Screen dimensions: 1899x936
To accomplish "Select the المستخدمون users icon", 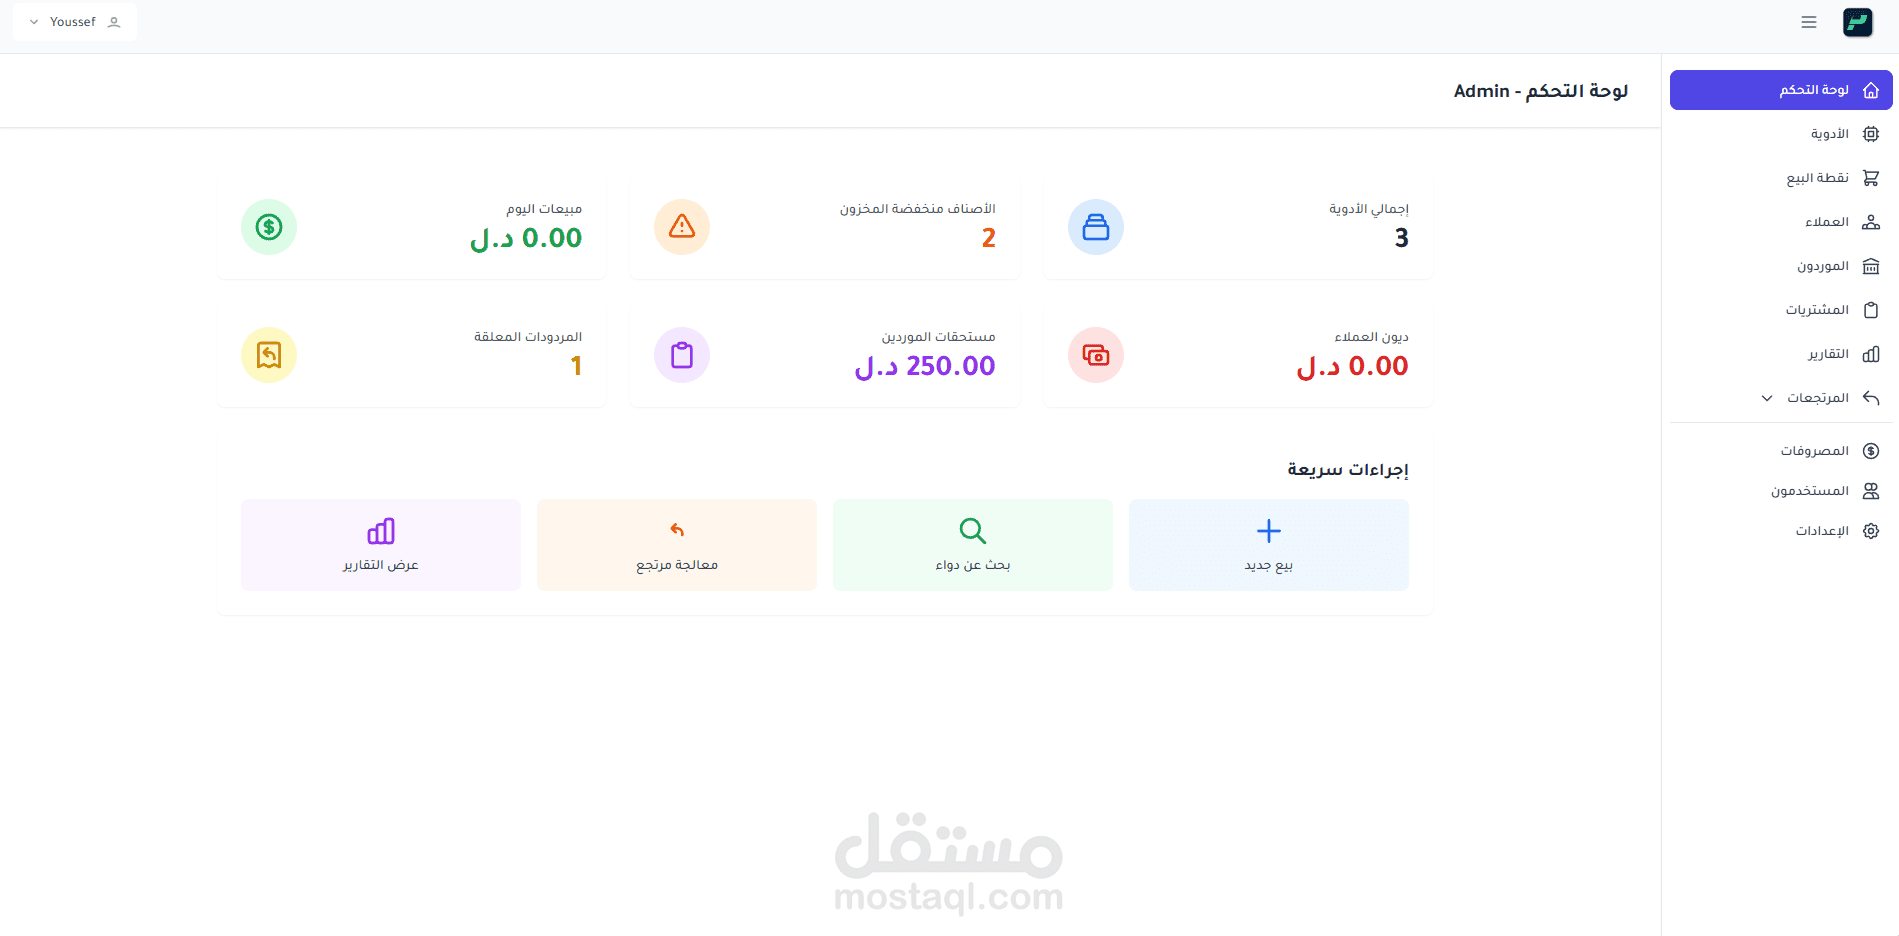I will tap(1870, 490).
